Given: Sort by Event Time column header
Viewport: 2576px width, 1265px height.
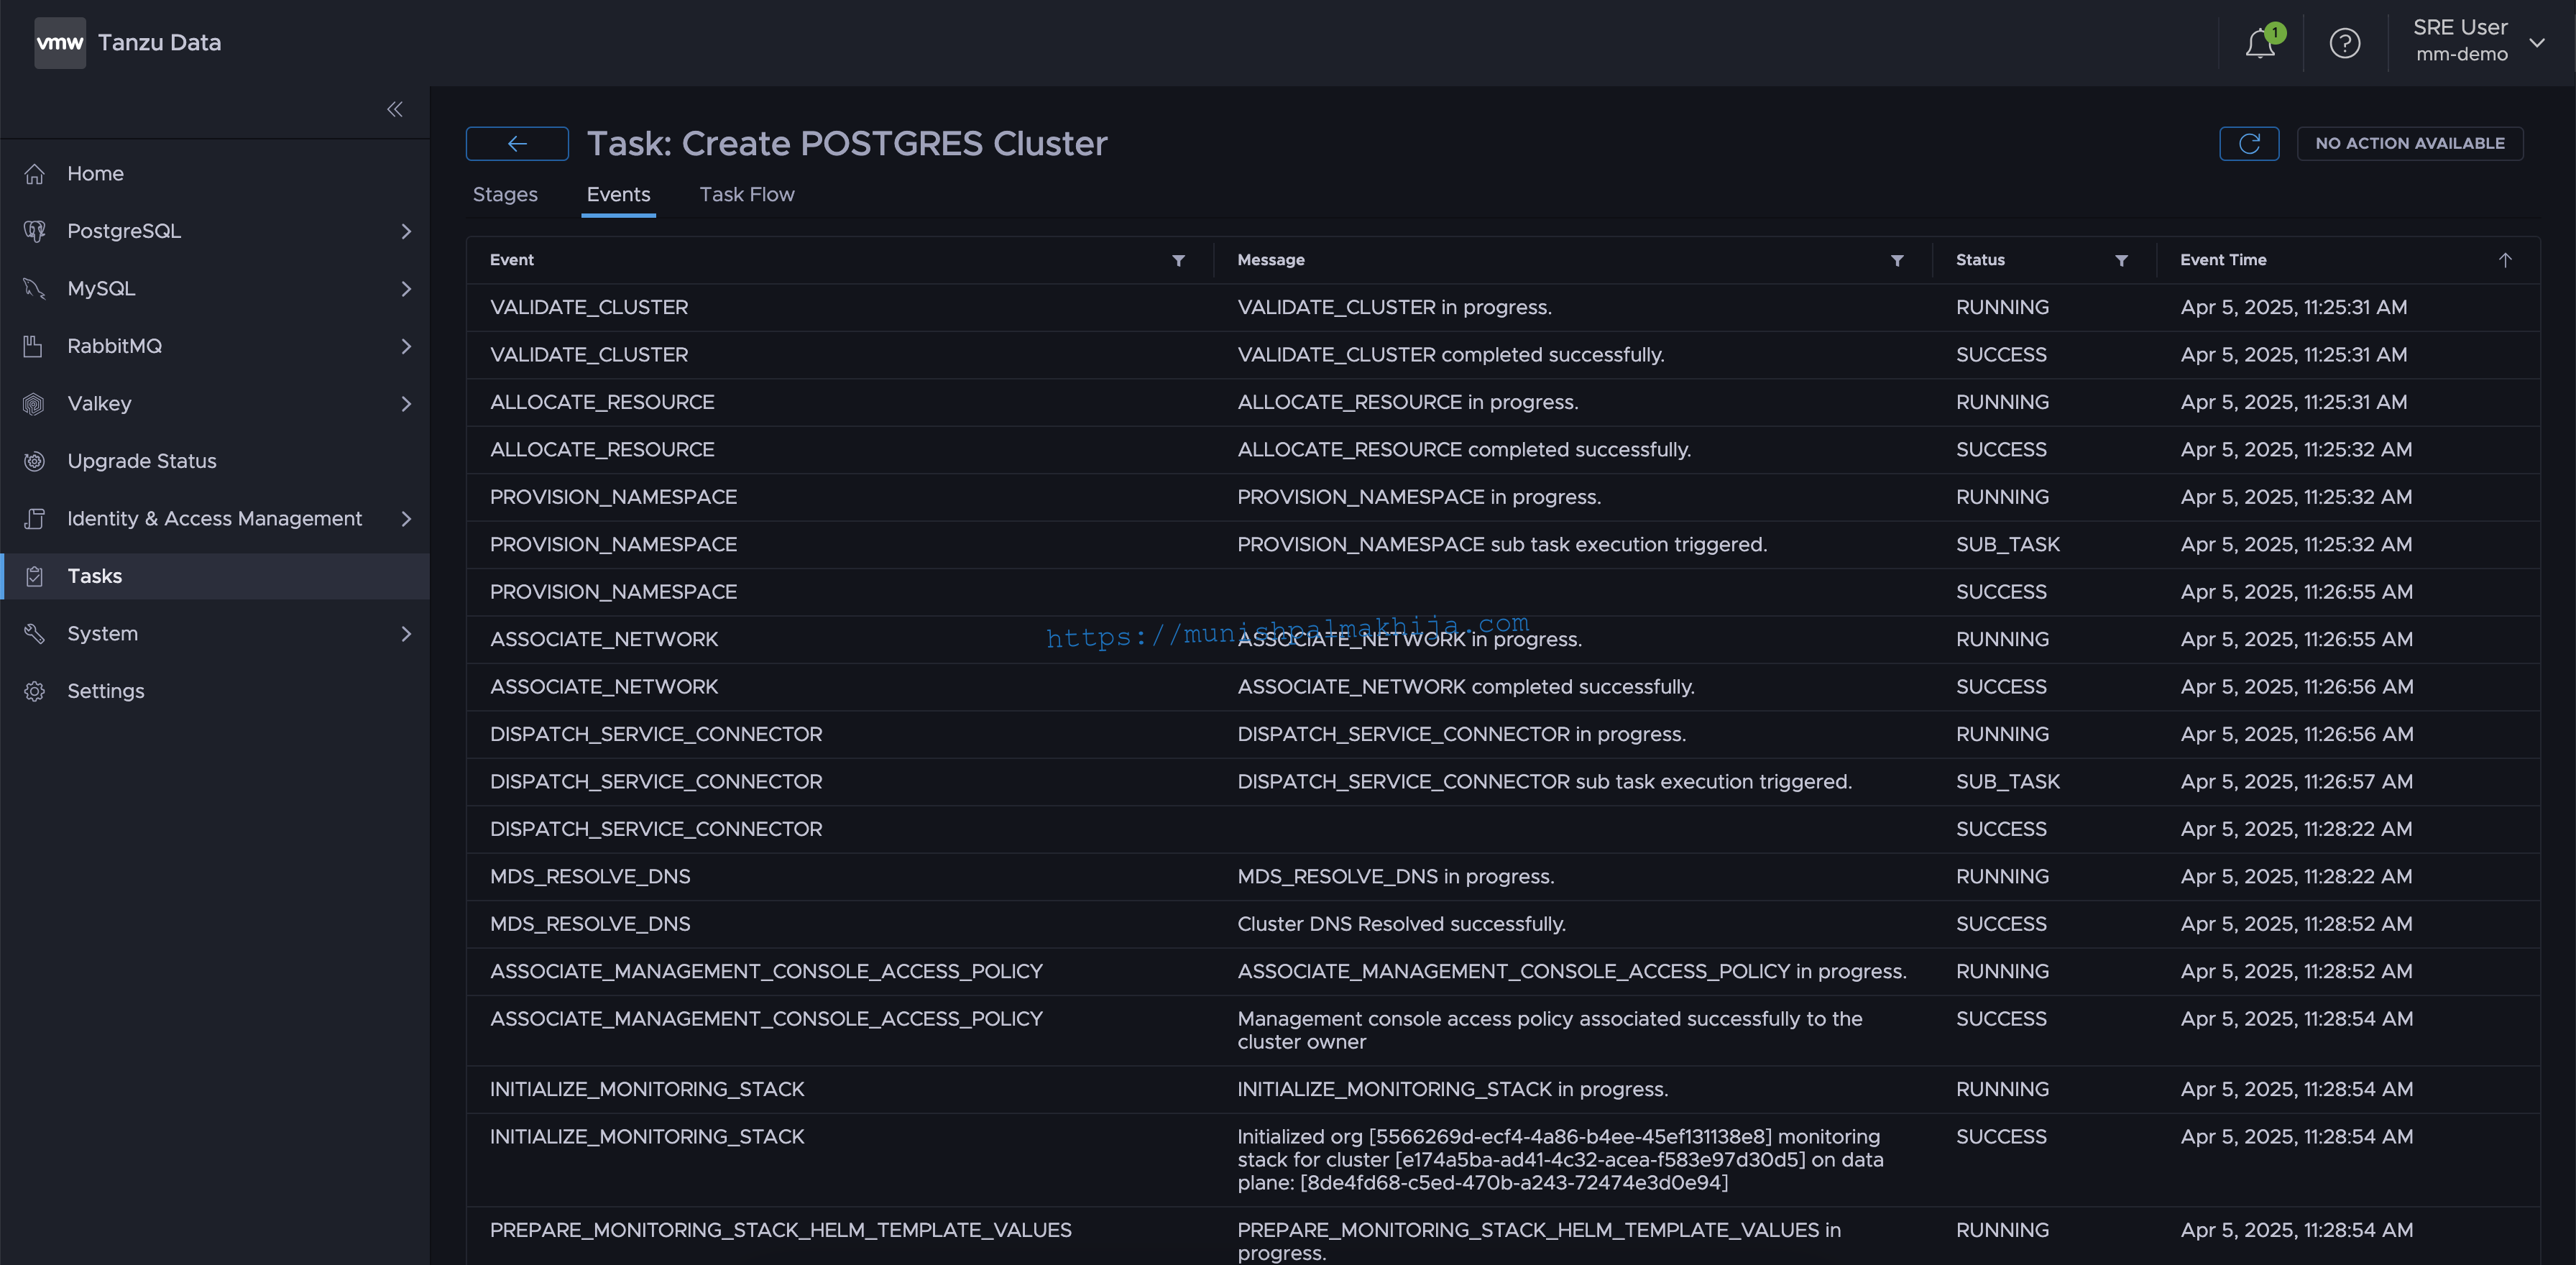Looking at the screenshot, I should (2223, 260).
